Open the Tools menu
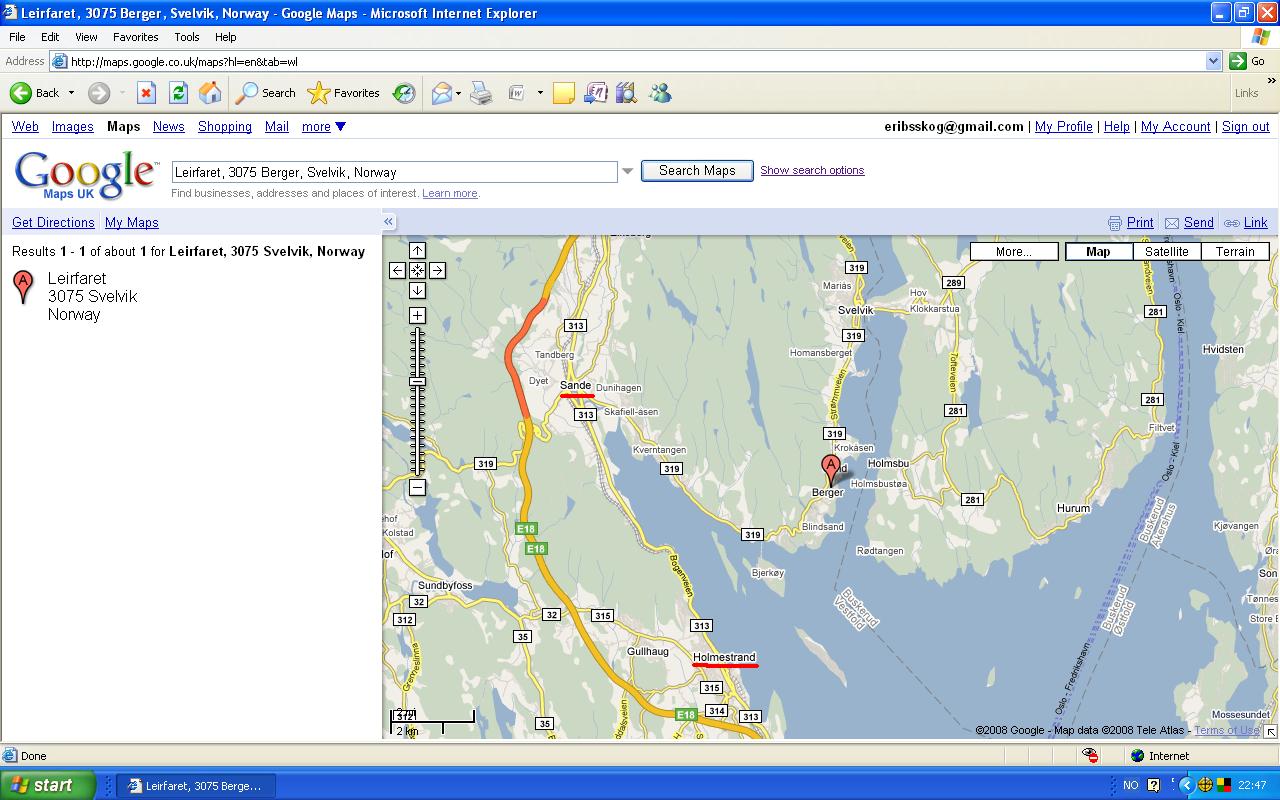This screenshot has height=800, width=1280. pos(187,37)
